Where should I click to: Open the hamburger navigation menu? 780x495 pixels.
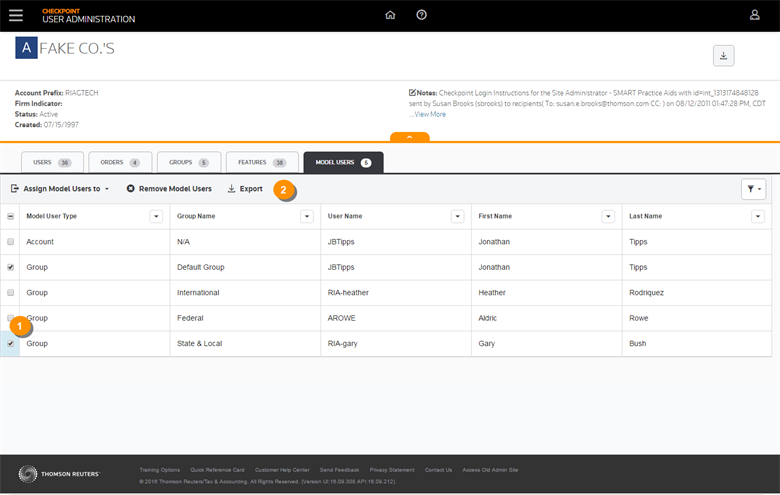(x=15, y=15)
